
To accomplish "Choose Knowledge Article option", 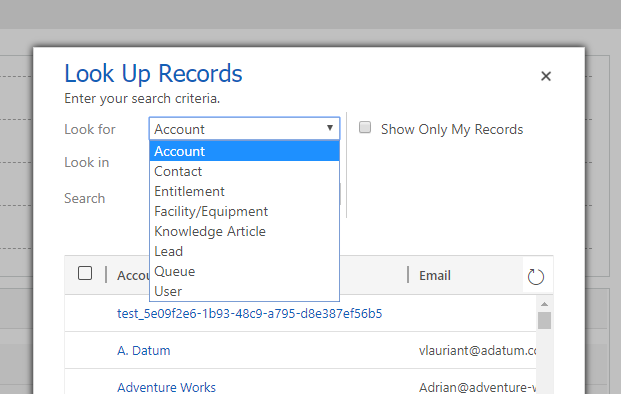I will pos(244,232).
